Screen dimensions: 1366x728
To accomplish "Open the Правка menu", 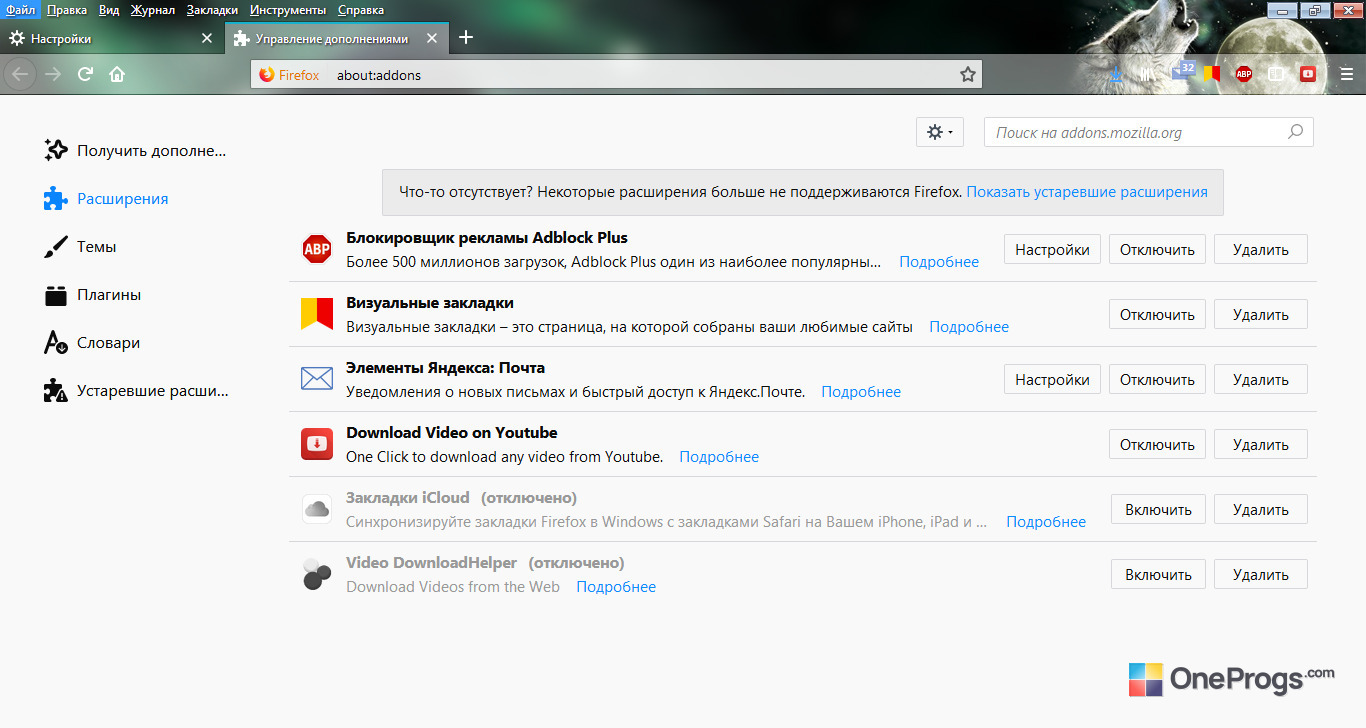I will pos(66,10).
